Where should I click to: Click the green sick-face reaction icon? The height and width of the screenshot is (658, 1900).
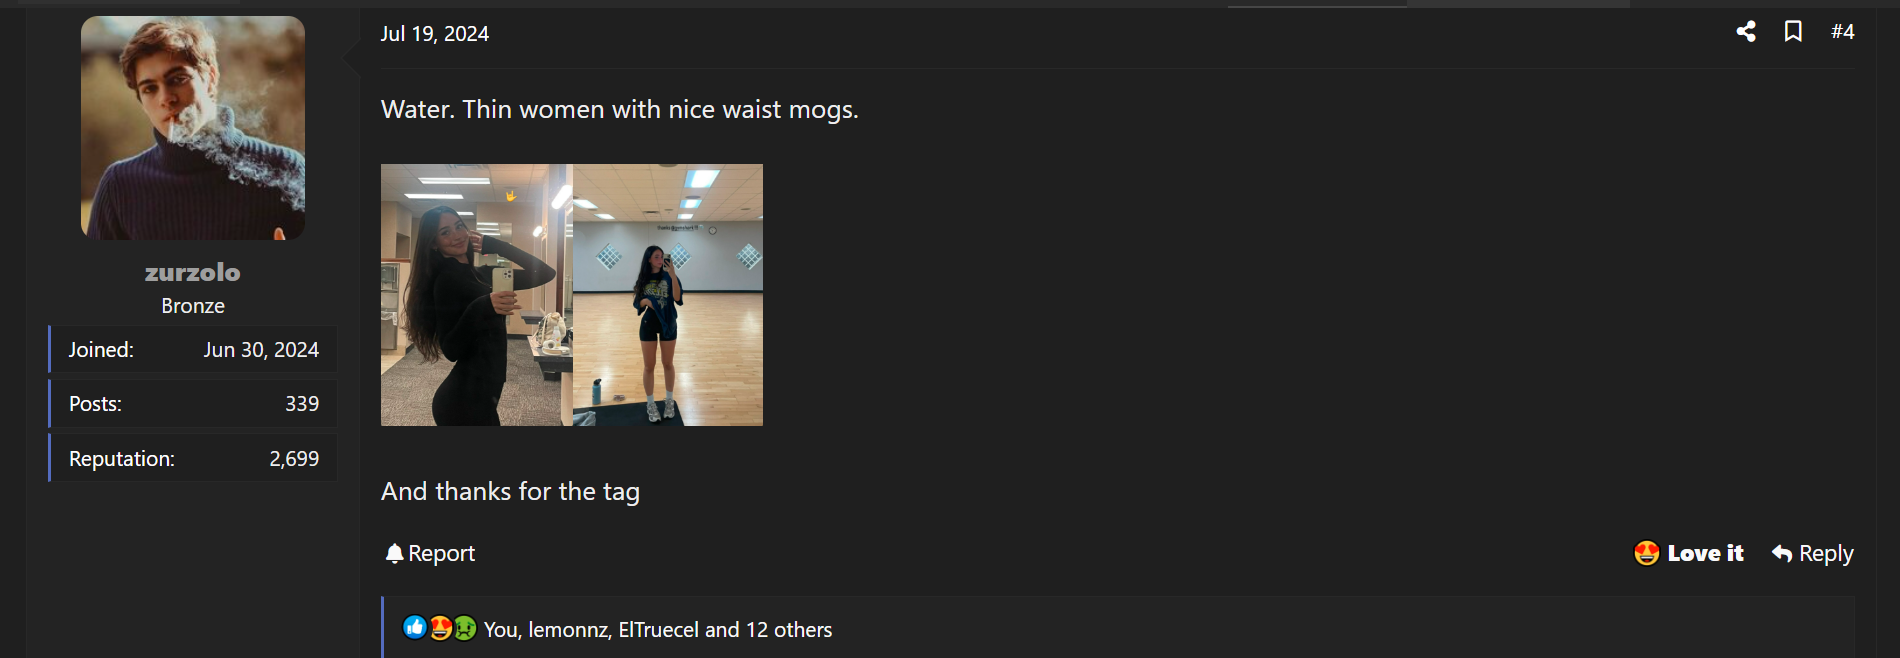click(465, 628)
